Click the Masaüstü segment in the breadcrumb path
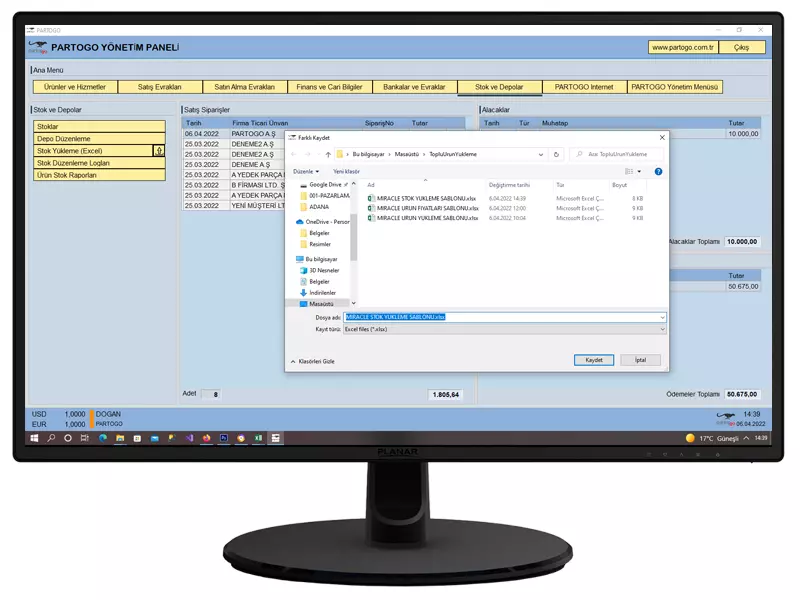800x600 pixels. (407, 154)
